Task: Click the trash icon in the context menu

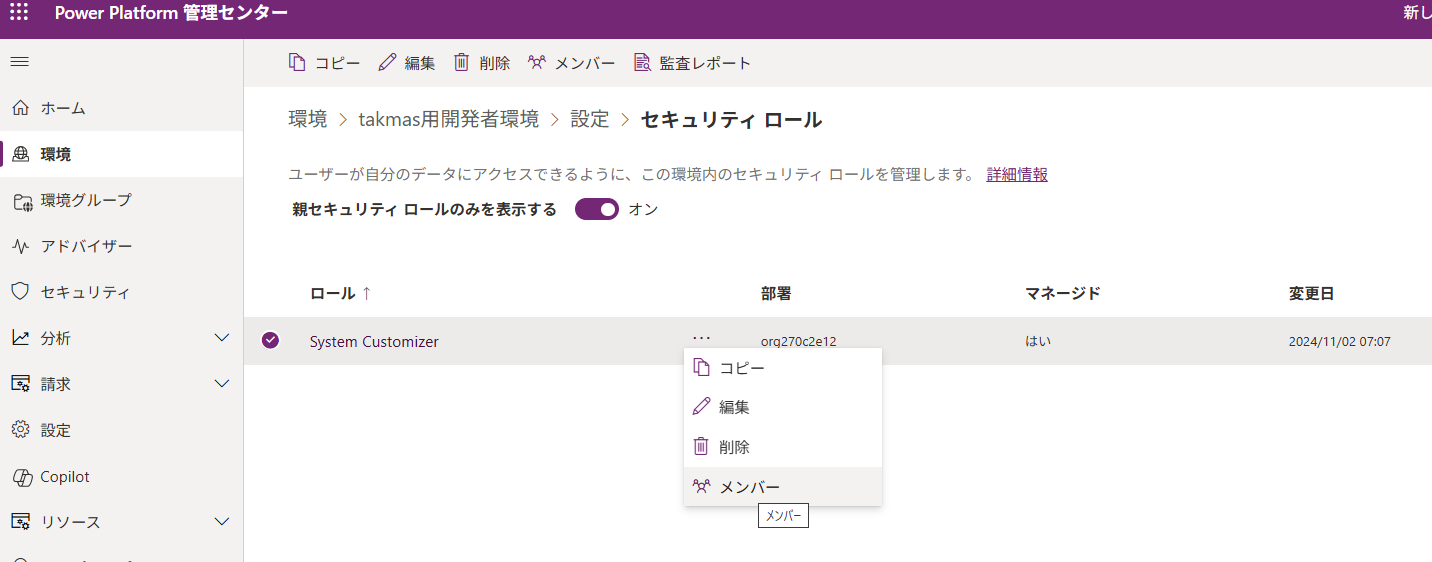Action: tap(701, 447)
